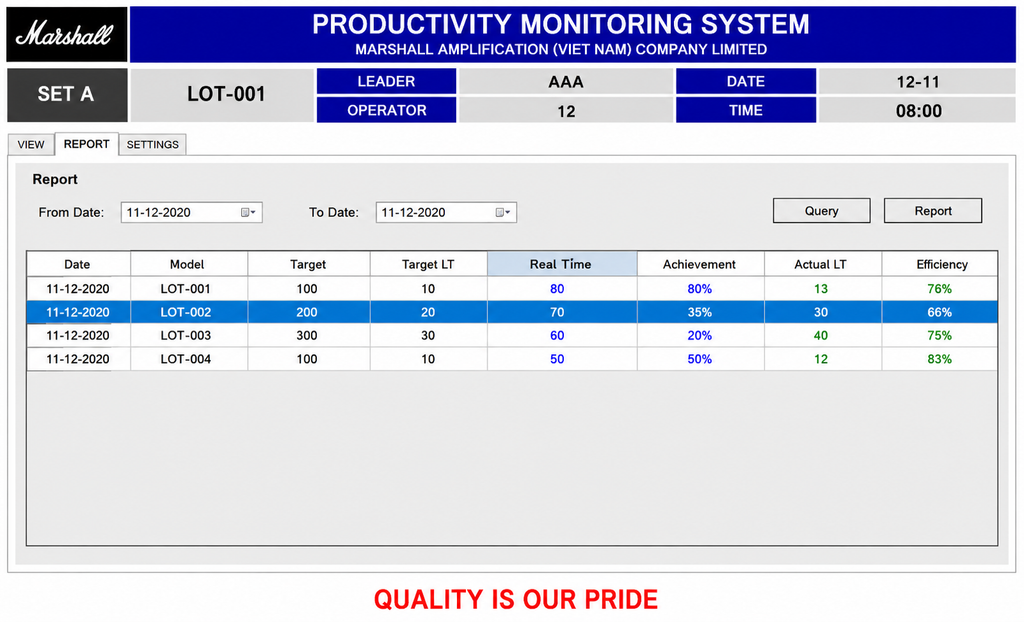The height and width of the screenshot is (622, 1024).
Task: Click the Achievement column header
Action: click(700, 264)
